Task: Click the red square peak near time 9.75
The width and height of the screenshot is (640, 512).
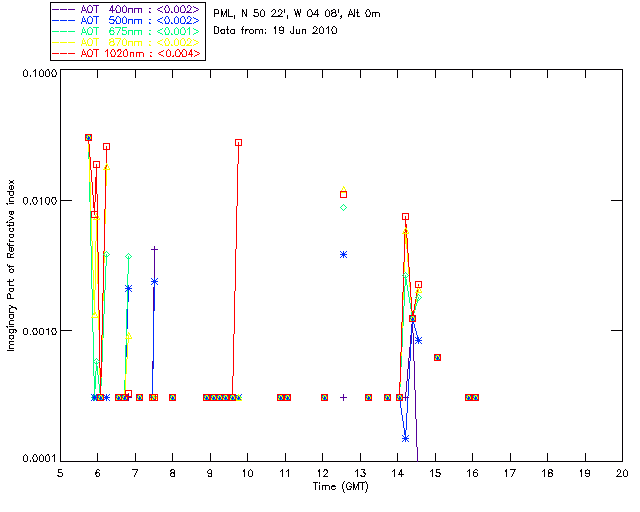Action: (238, 142)
